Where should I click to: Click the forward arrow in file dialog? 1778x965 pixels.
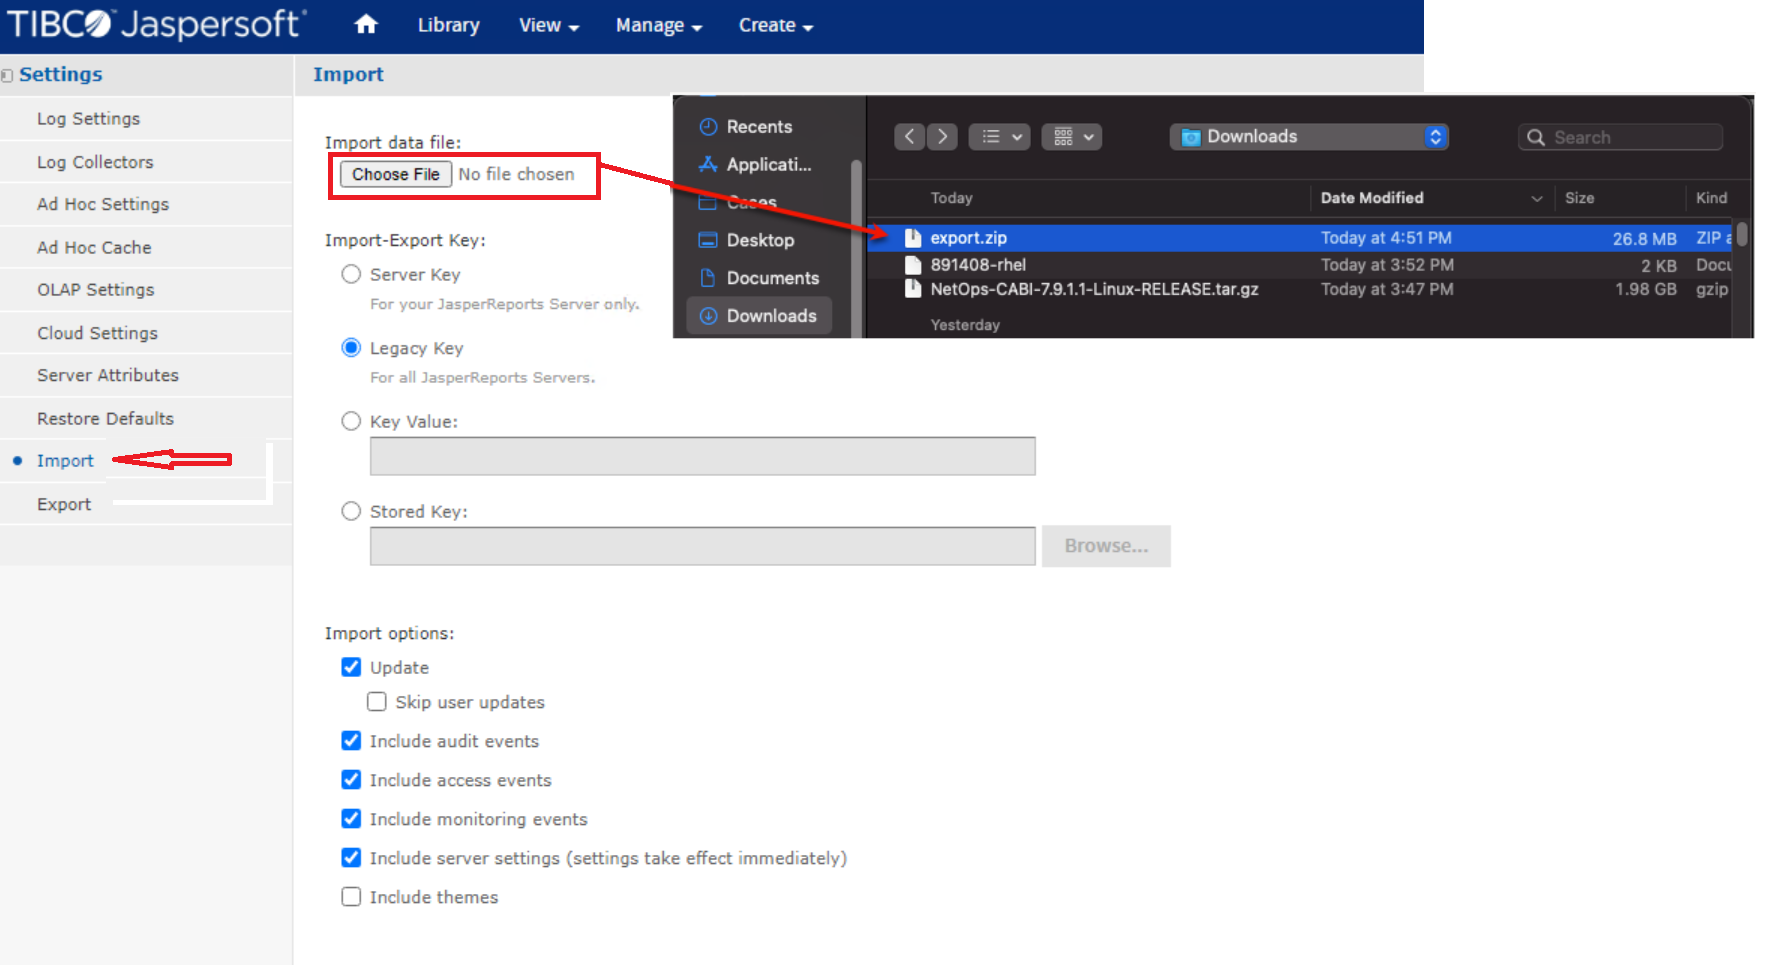click(942, 137)
